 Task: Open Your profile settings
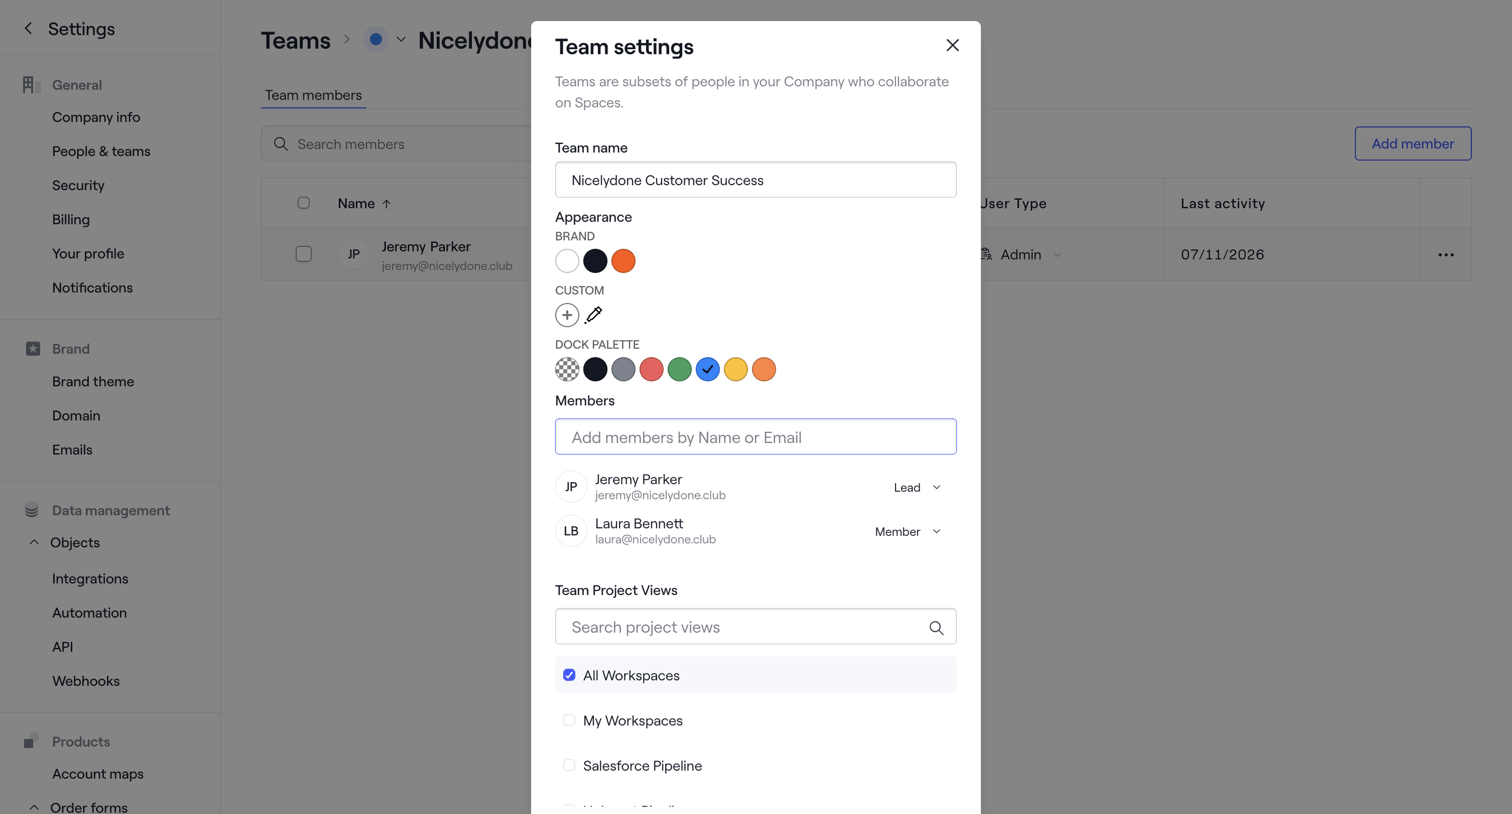coord(88,253)
